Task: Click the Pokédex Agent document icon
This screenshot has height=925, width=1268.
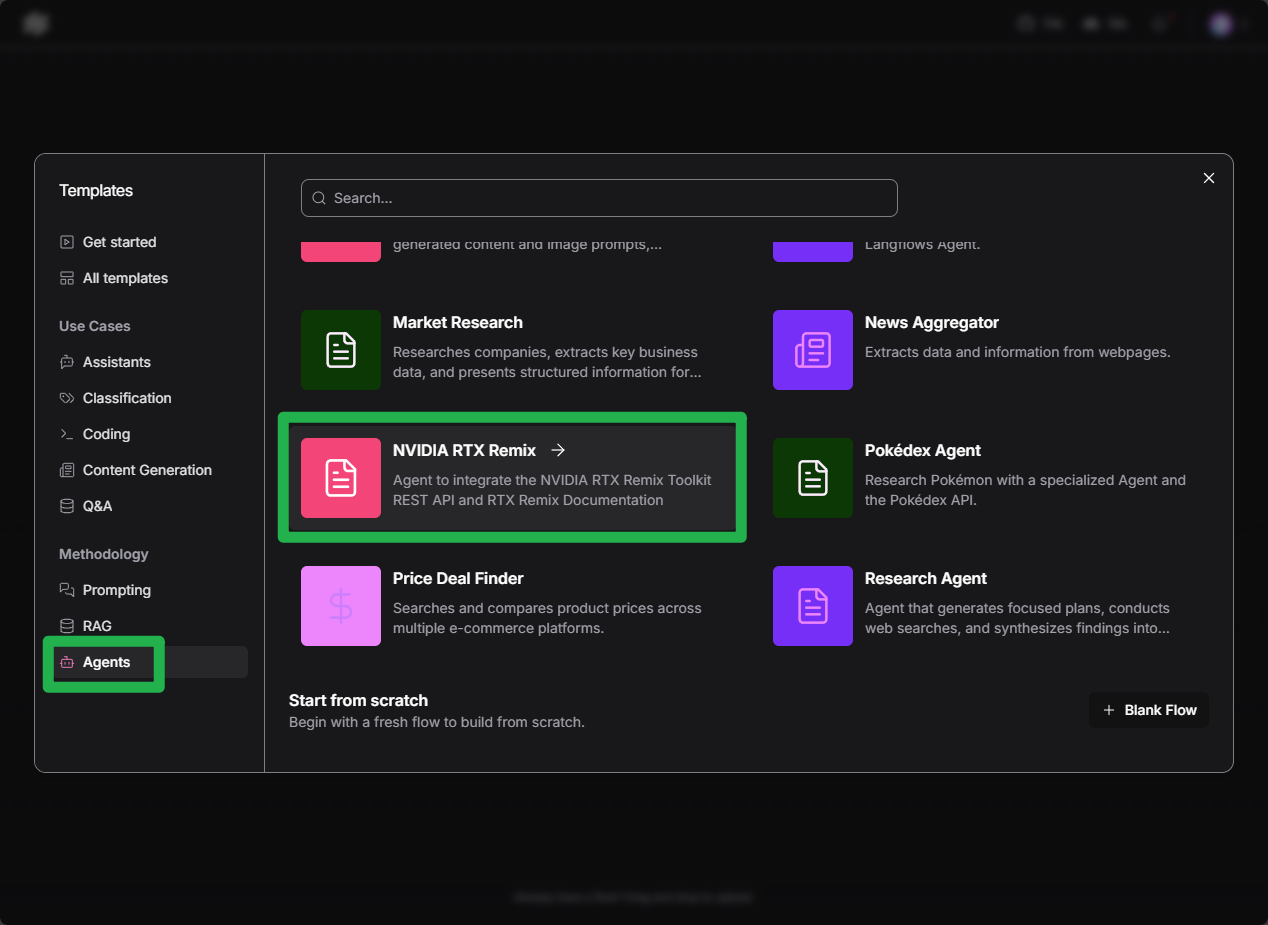Action: pos(812,478)
